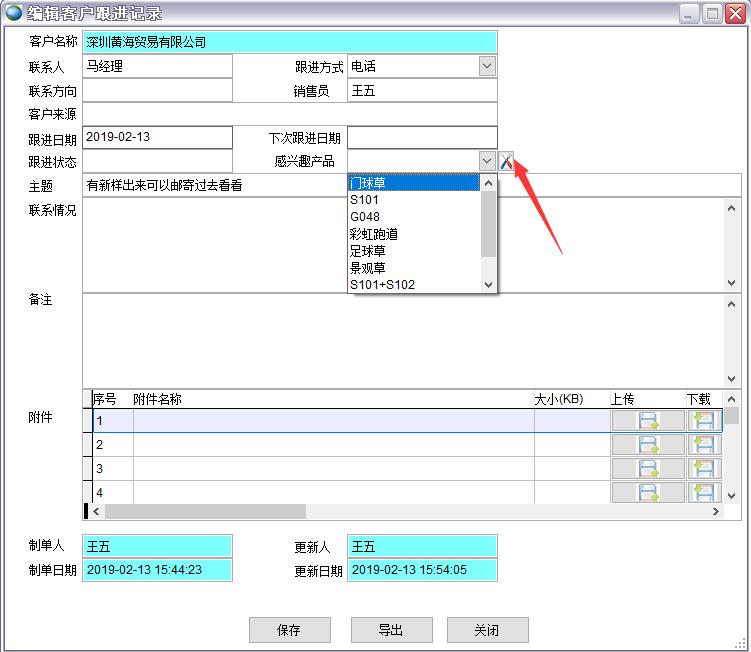Click 备注 box scroll up arrow
This screenshot has width=751, height=652.
(731, 305)
